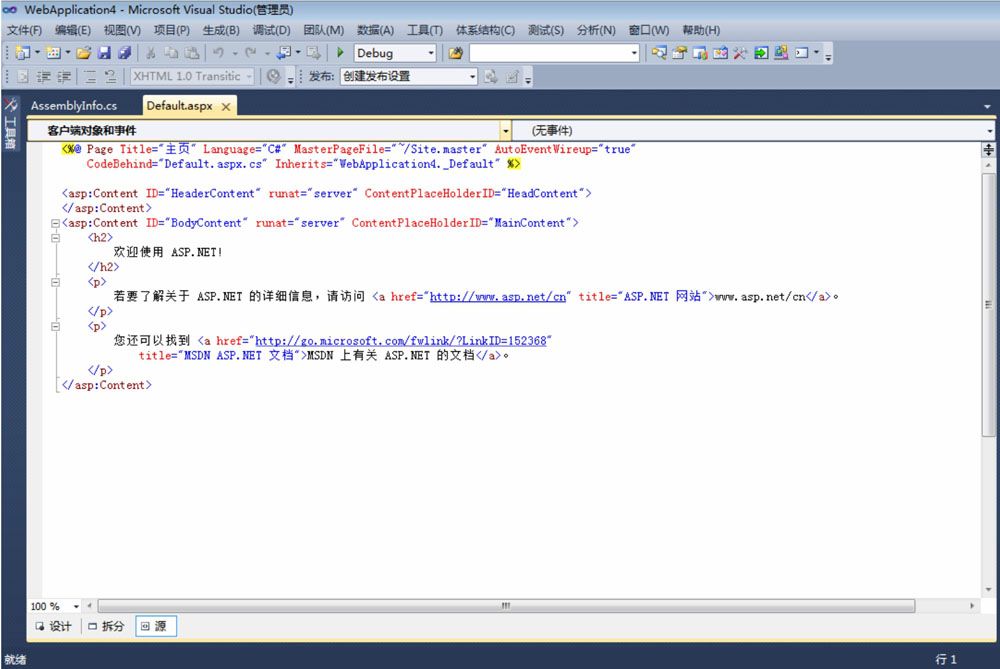The height and width of the screenshot is (669, 1000).
Task: Open the 帮助(H) menu
Action: click(x=701, y=30)
